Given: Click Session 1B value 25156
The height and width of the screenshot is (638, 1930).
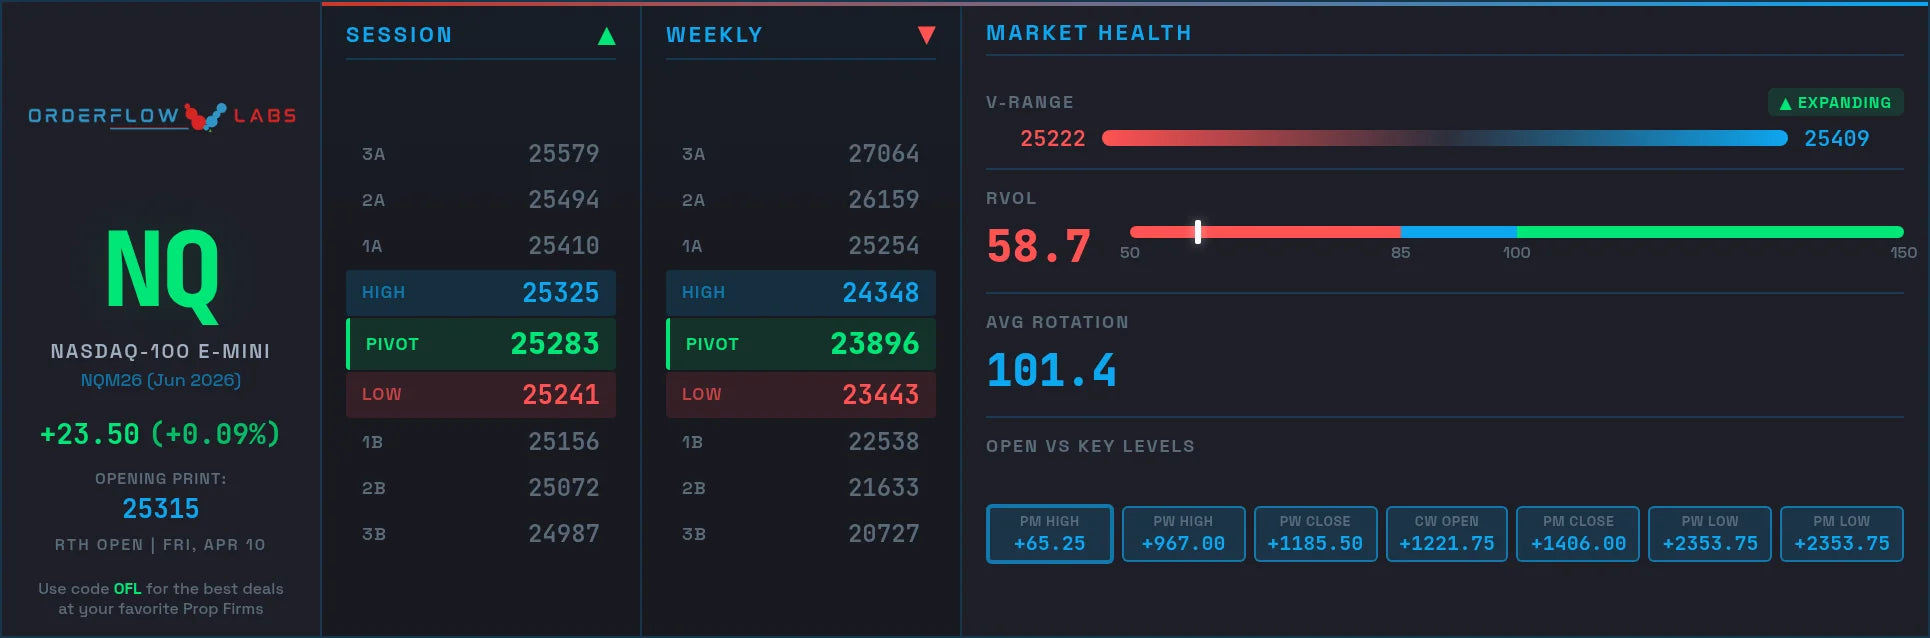Looking at the screenshot, I should click(x=564, y=442).
